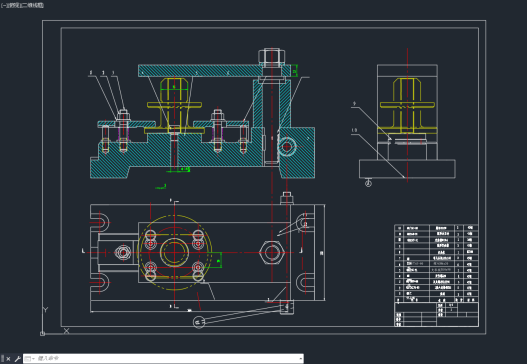Open command line customize wrench menu
527x364 pixels.
17,359
